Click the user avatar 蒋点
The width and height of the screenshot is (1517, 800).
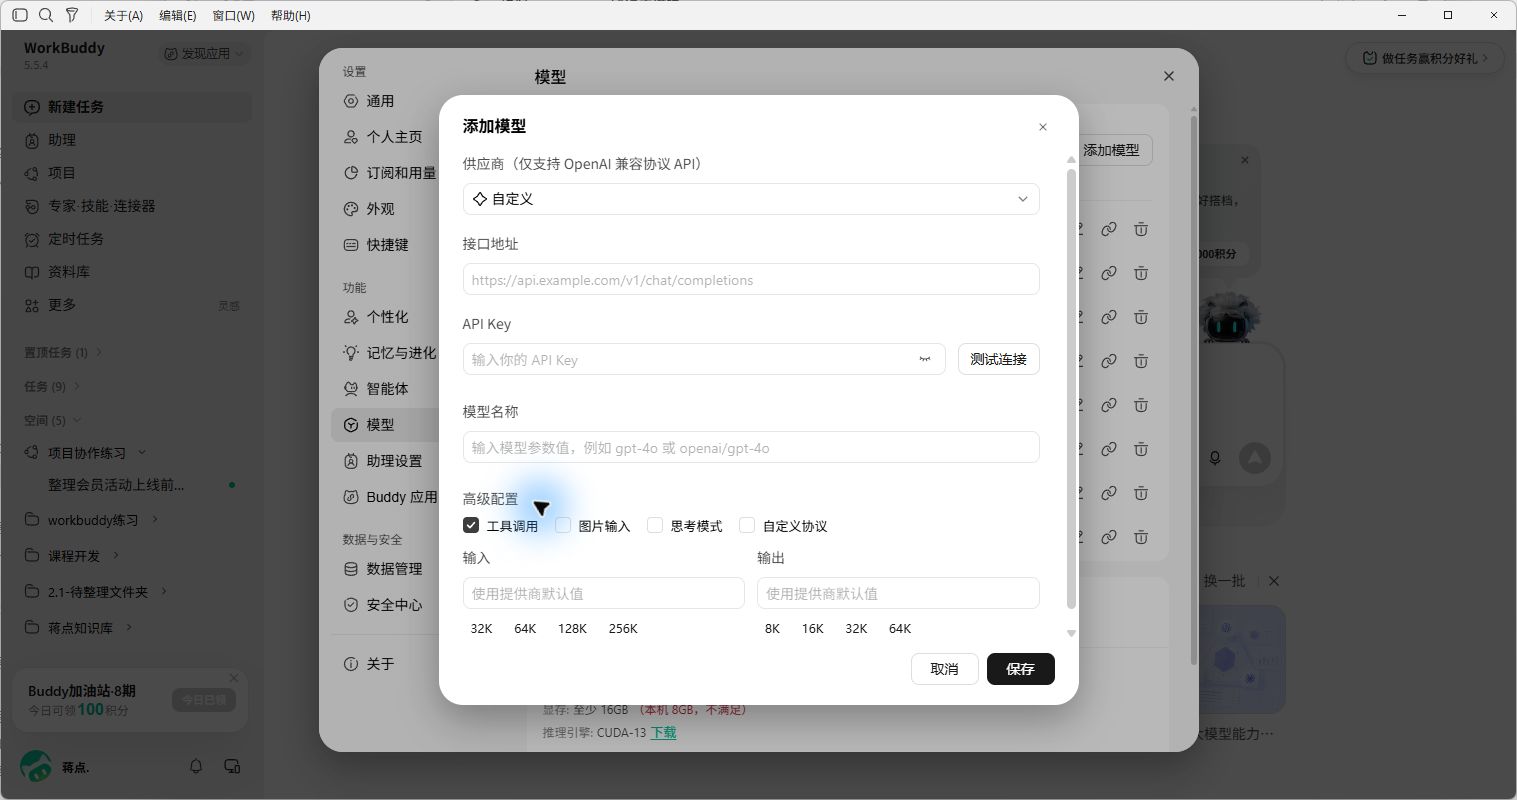36,767
